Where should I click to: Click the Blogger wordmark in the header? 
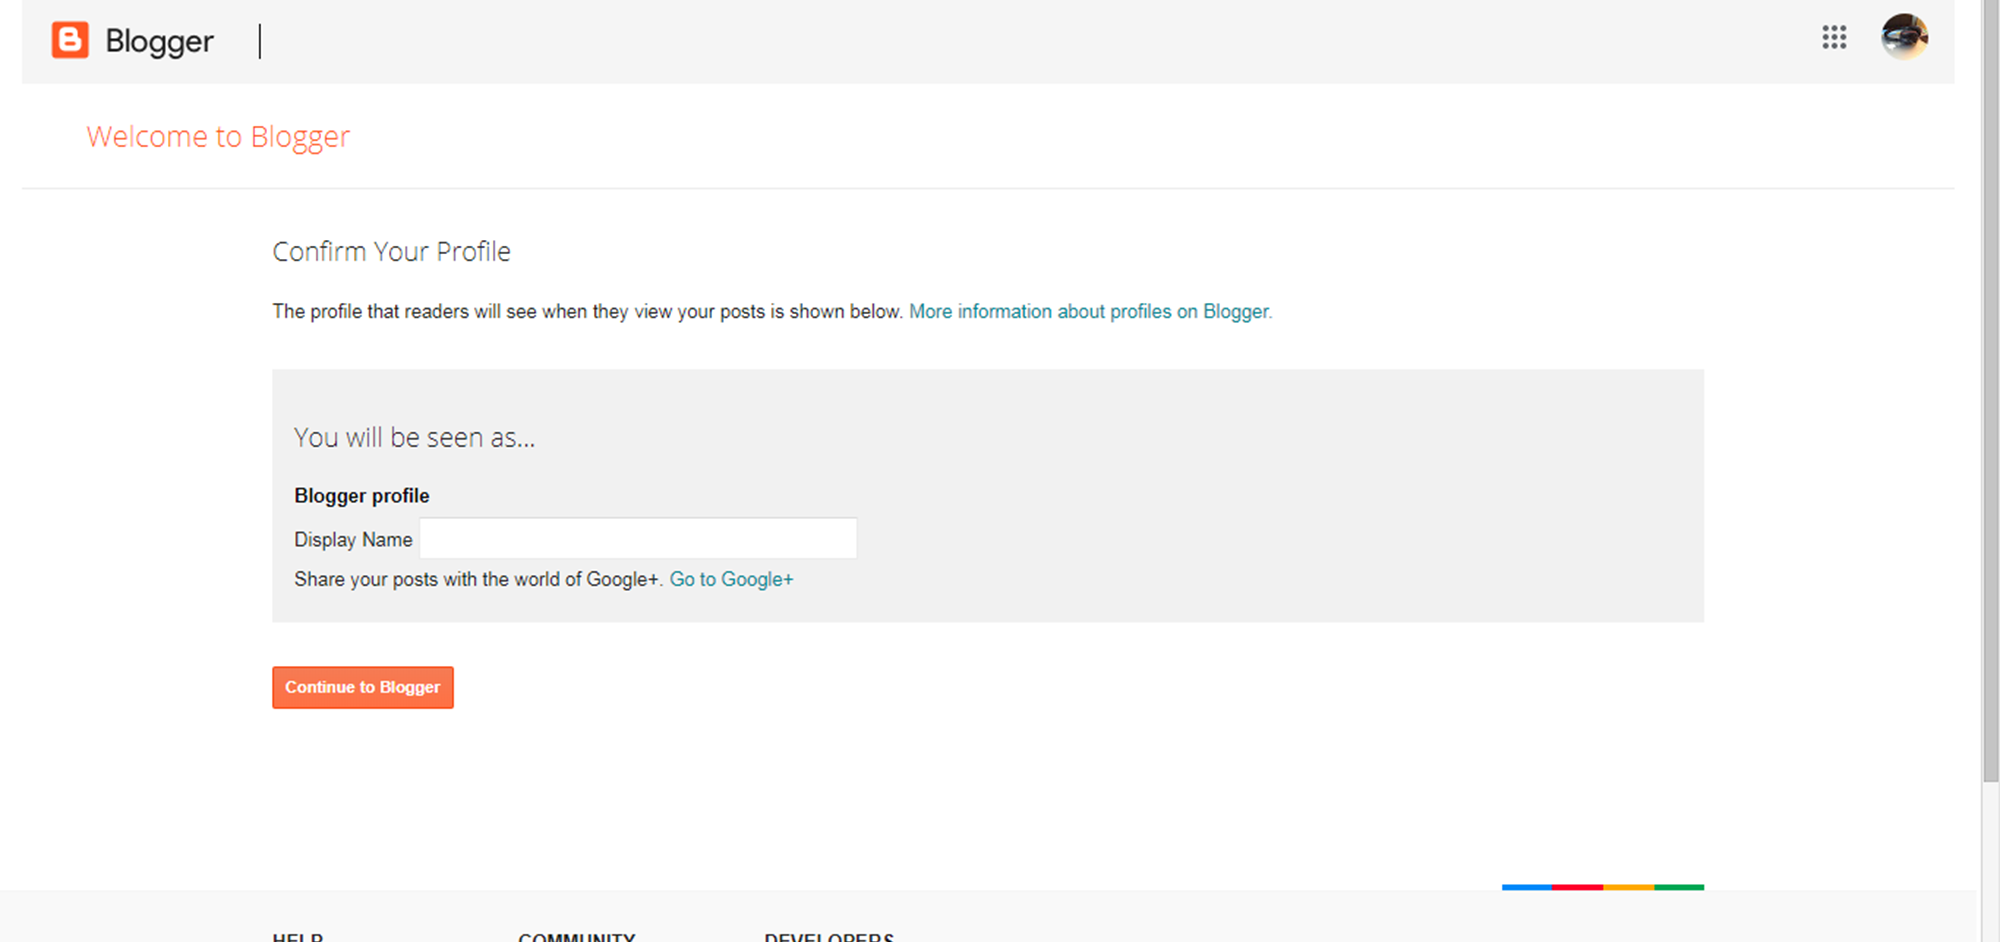[158, 40]
